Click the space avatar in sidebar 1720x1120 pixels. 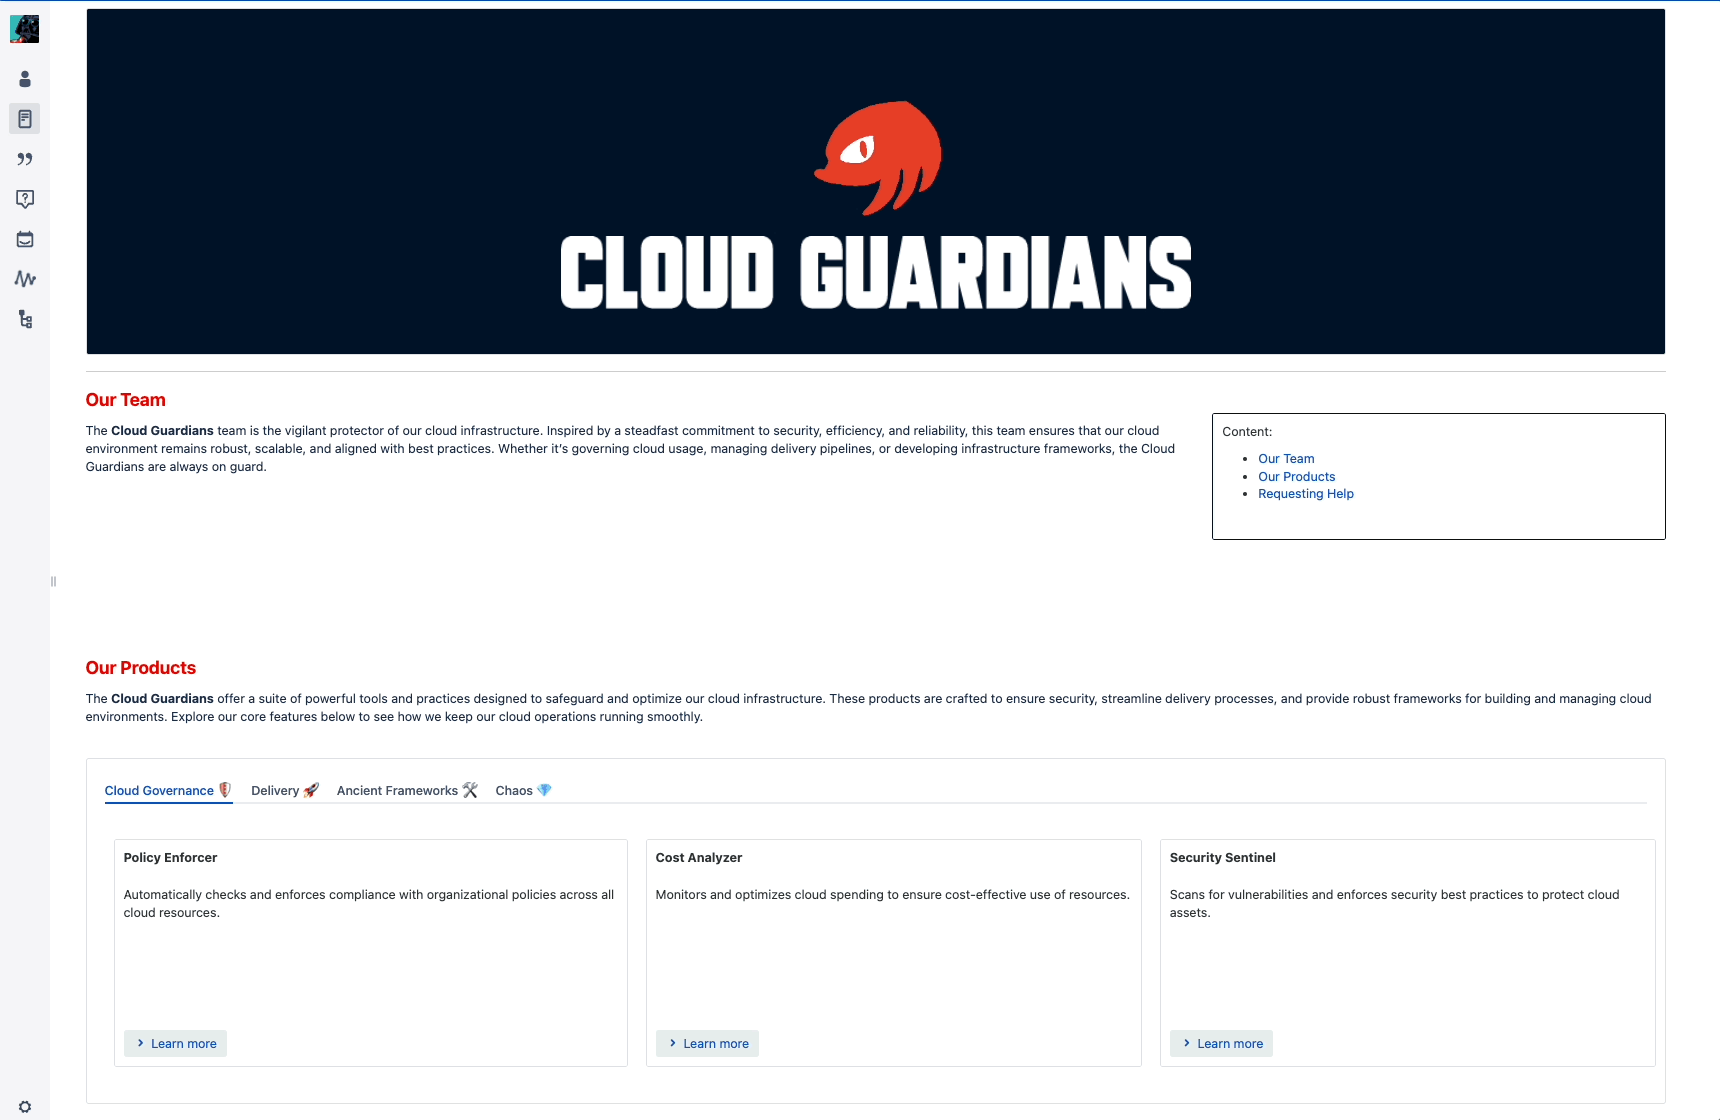pos(24,29)
